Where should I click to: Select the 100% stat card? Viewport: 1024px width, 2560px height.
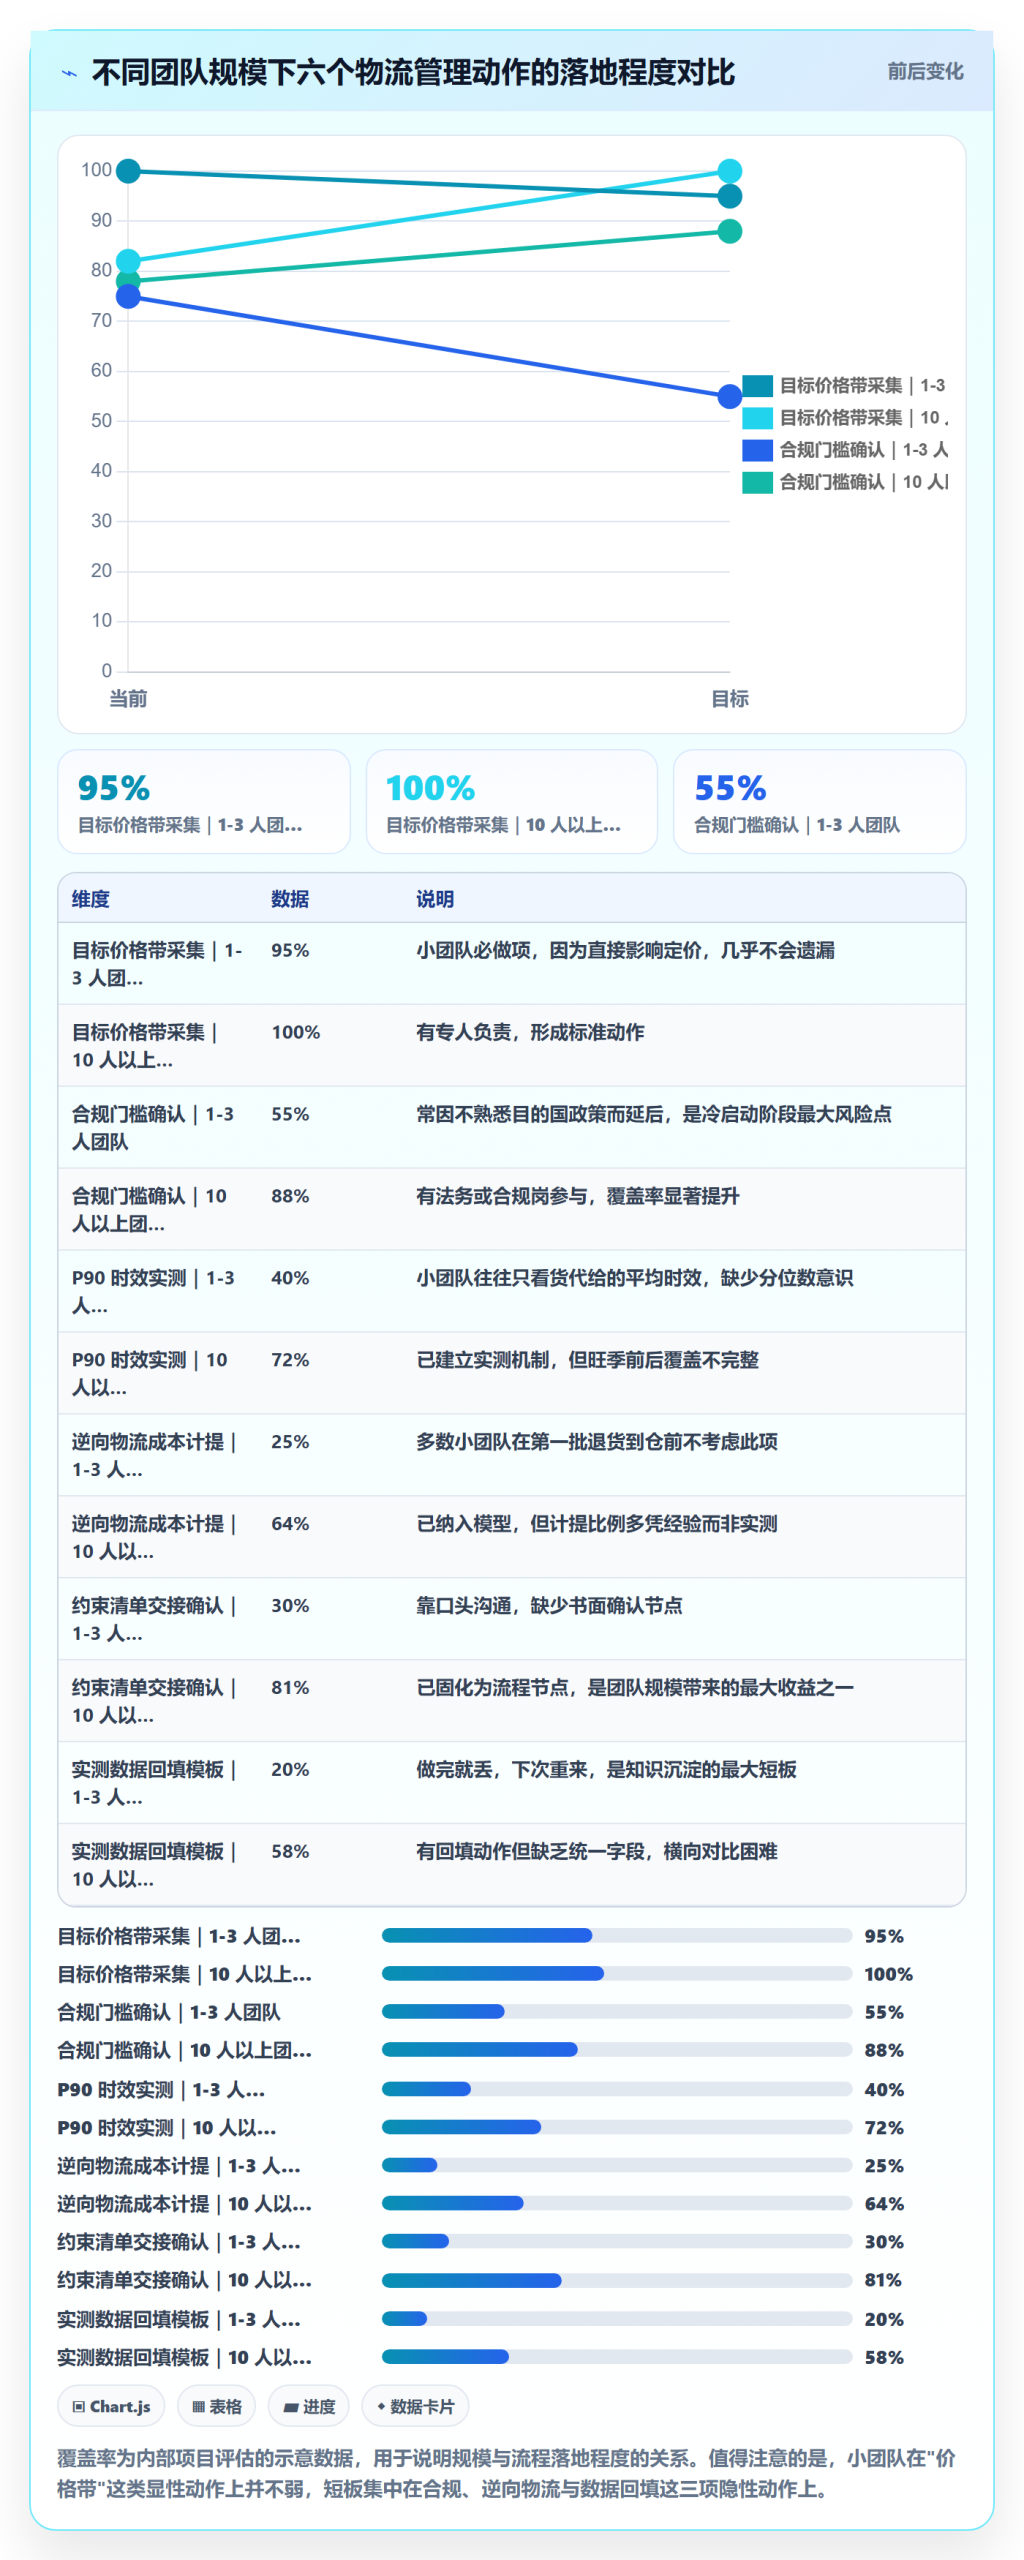coord(512,802)
